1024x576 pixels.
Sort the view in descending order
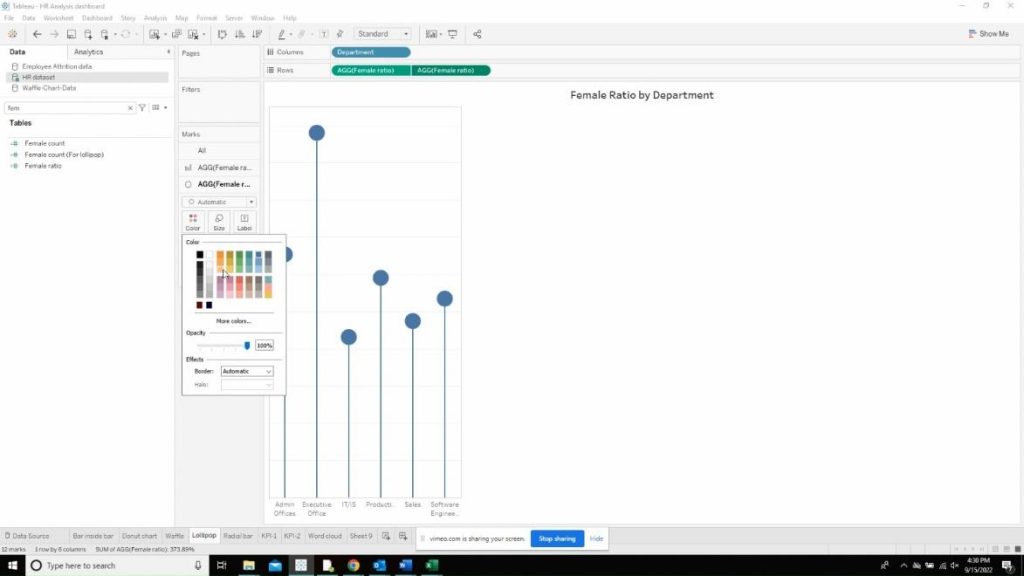[x=256, y=34]
